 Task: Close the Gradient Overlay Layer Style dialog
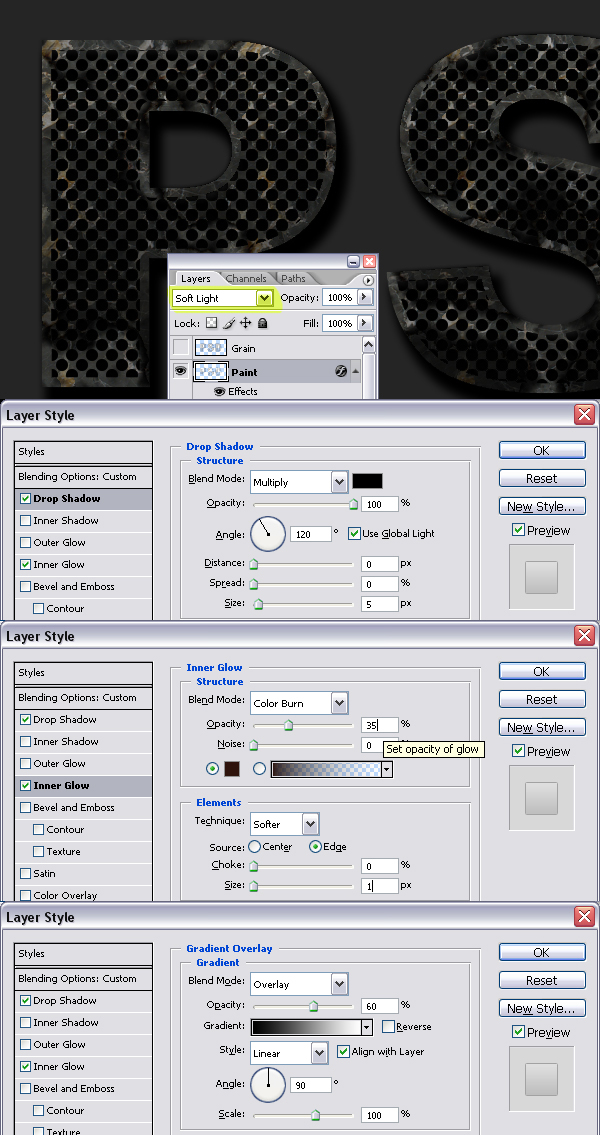tap(584, 916)
